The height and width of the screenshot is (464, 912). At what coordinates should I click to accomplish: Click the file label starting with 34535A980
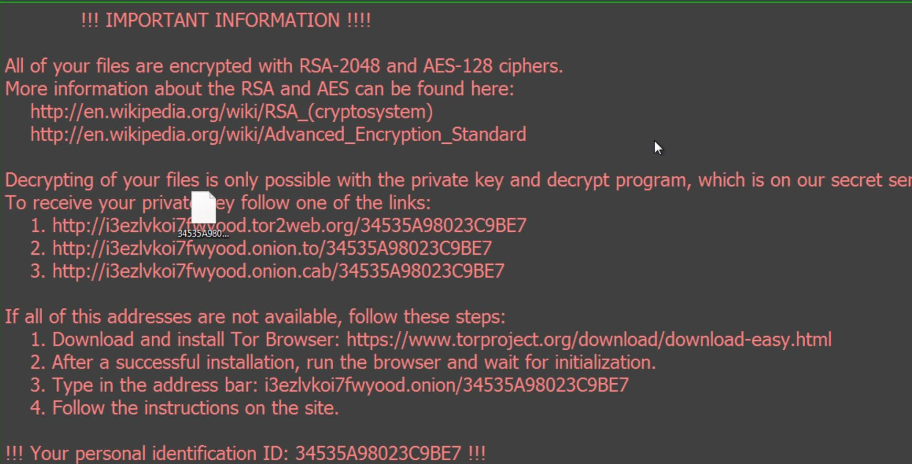tap(203, 233)
